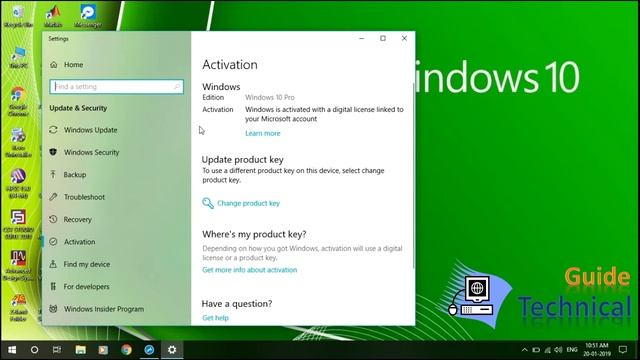Open the Windows Start menu
Screen dimensions: 640x360
point(12,350)
